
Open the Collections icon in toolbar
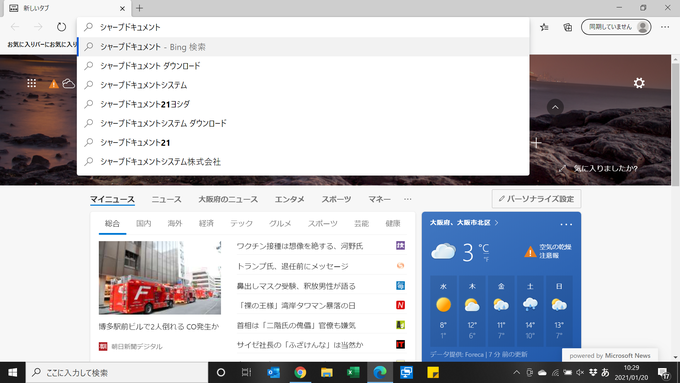567,27
